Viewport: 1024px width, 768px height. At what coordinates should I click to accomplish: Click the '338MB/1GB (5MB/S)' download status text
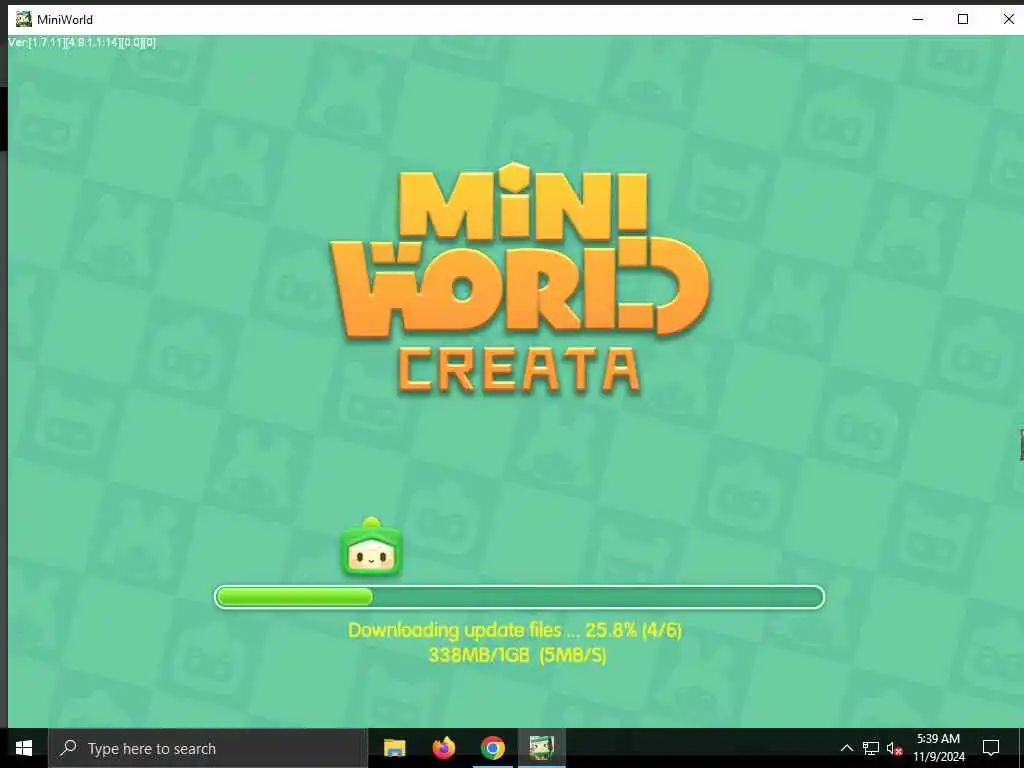pos(517,655)
